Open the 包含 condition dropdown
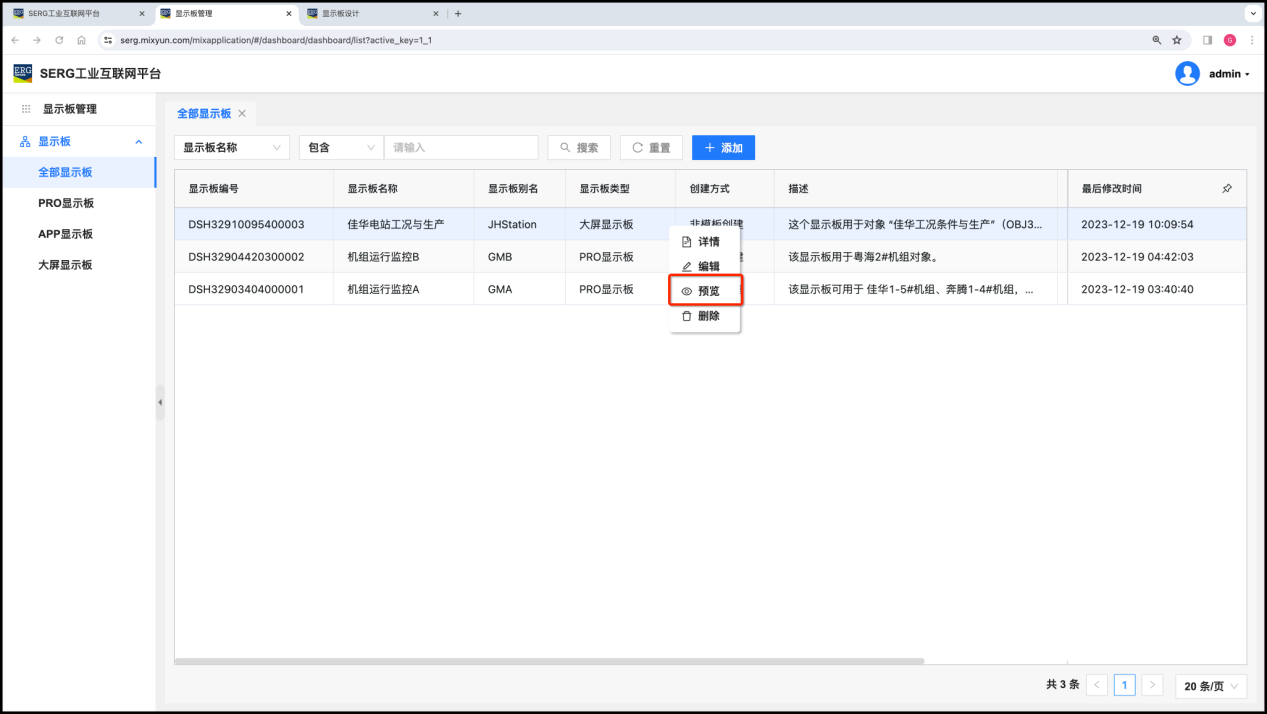The height and width of the screenshot is (714, 1267). (341, 147)
